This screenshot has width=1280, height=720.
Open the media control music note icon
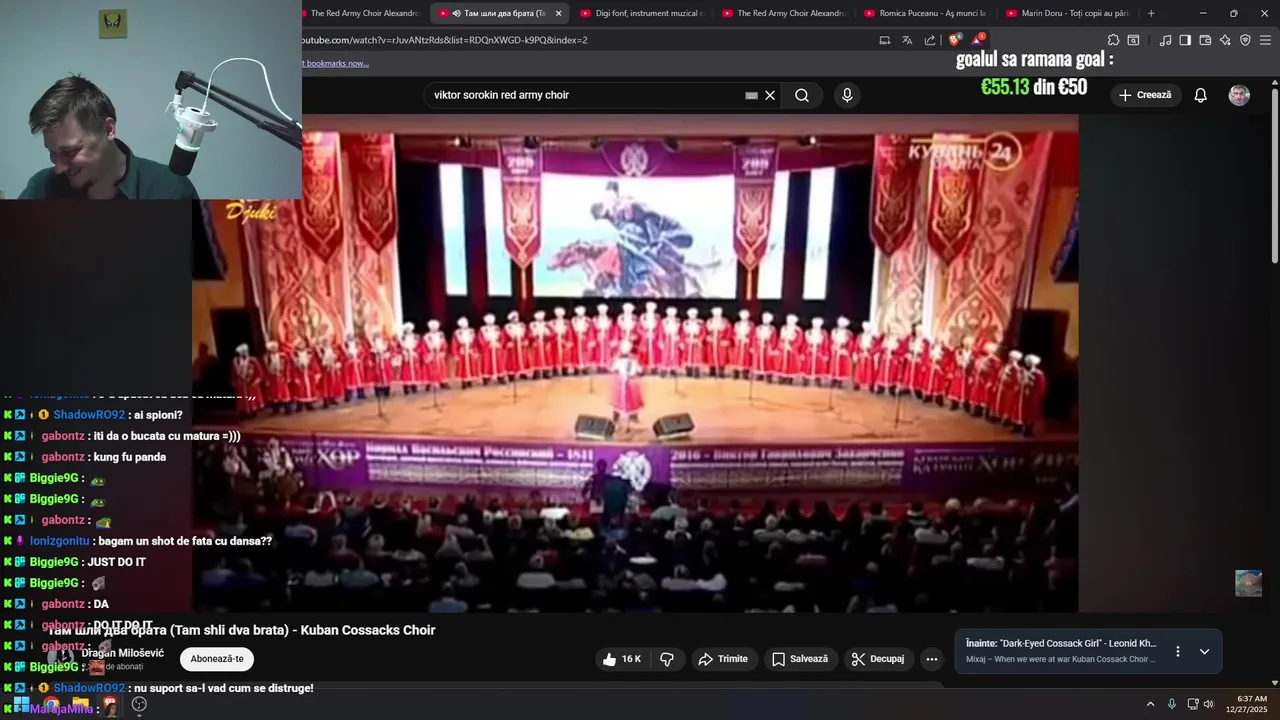click(x=1165, y=40)
